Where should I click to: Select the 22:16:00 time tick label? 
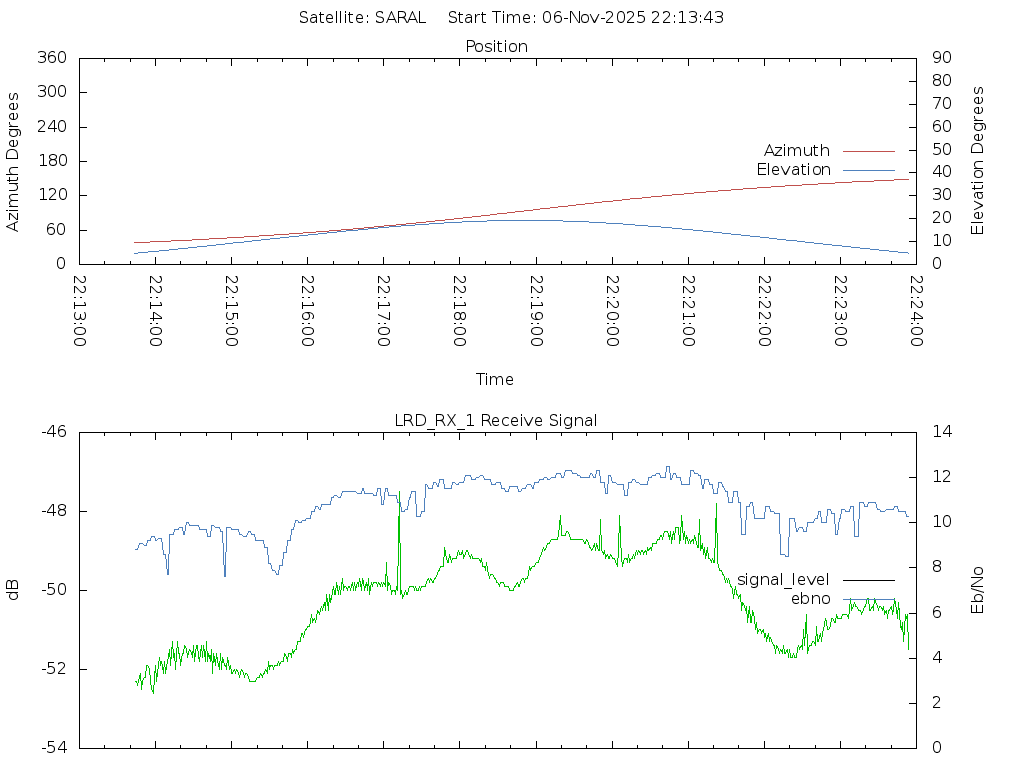click(308, 311)
